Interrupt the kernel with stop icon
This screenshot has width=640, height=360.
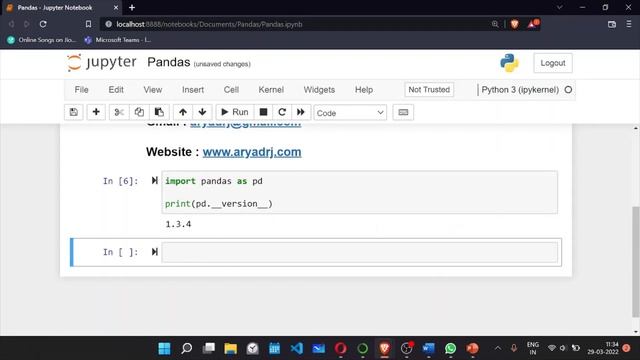pyautogui.click(x=263, y=112)
